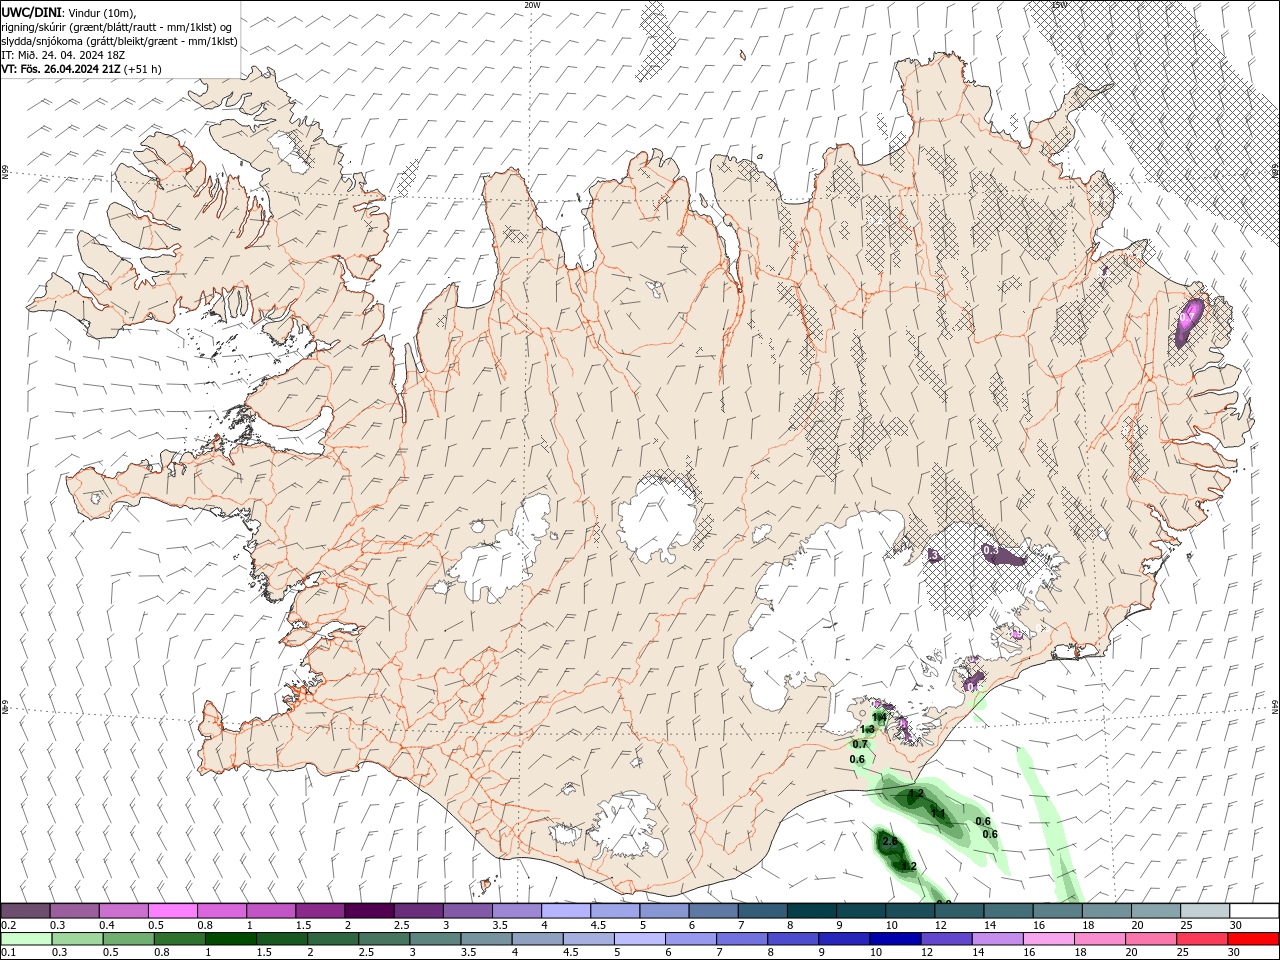This screenshot has height=960, width=1280.
Task: Click the 'rigning/skúrir' rain legend description line
Action: point(116,27)
